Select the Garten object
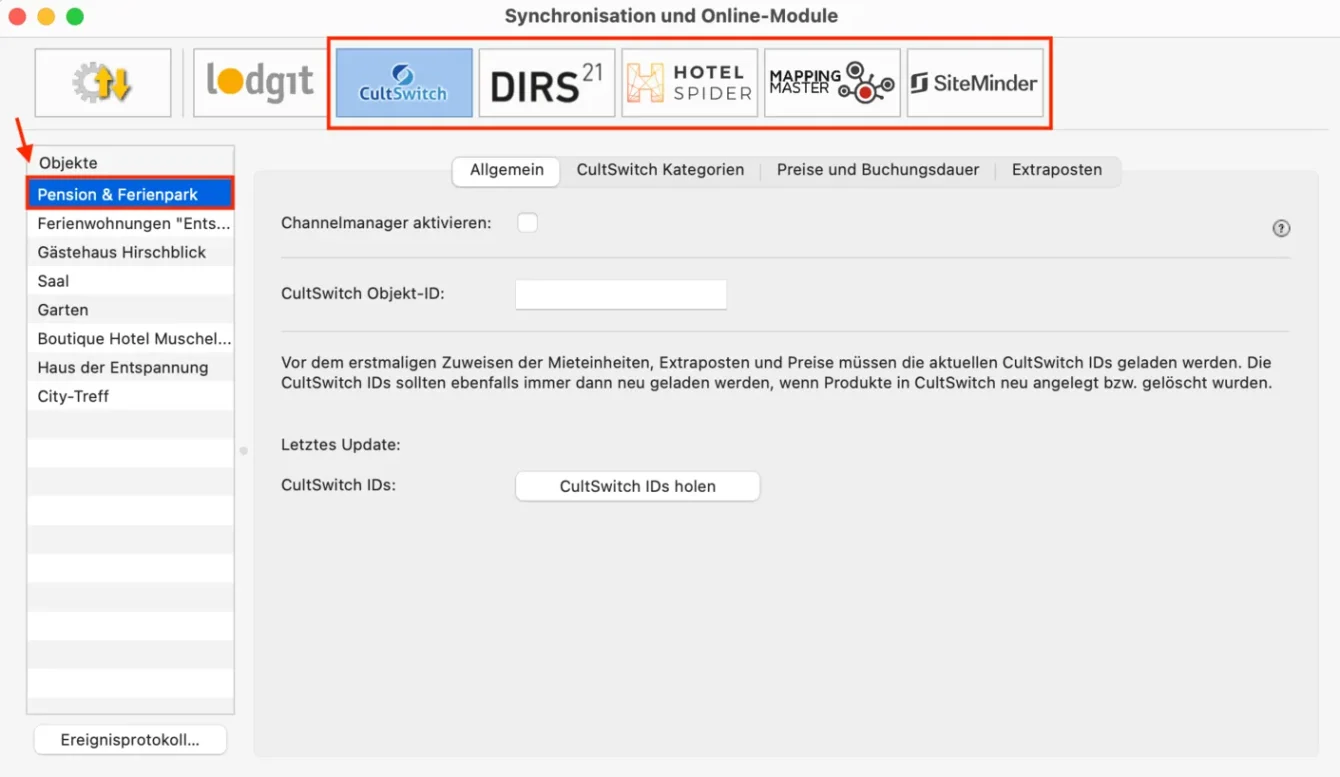 (x=130, y=310)
